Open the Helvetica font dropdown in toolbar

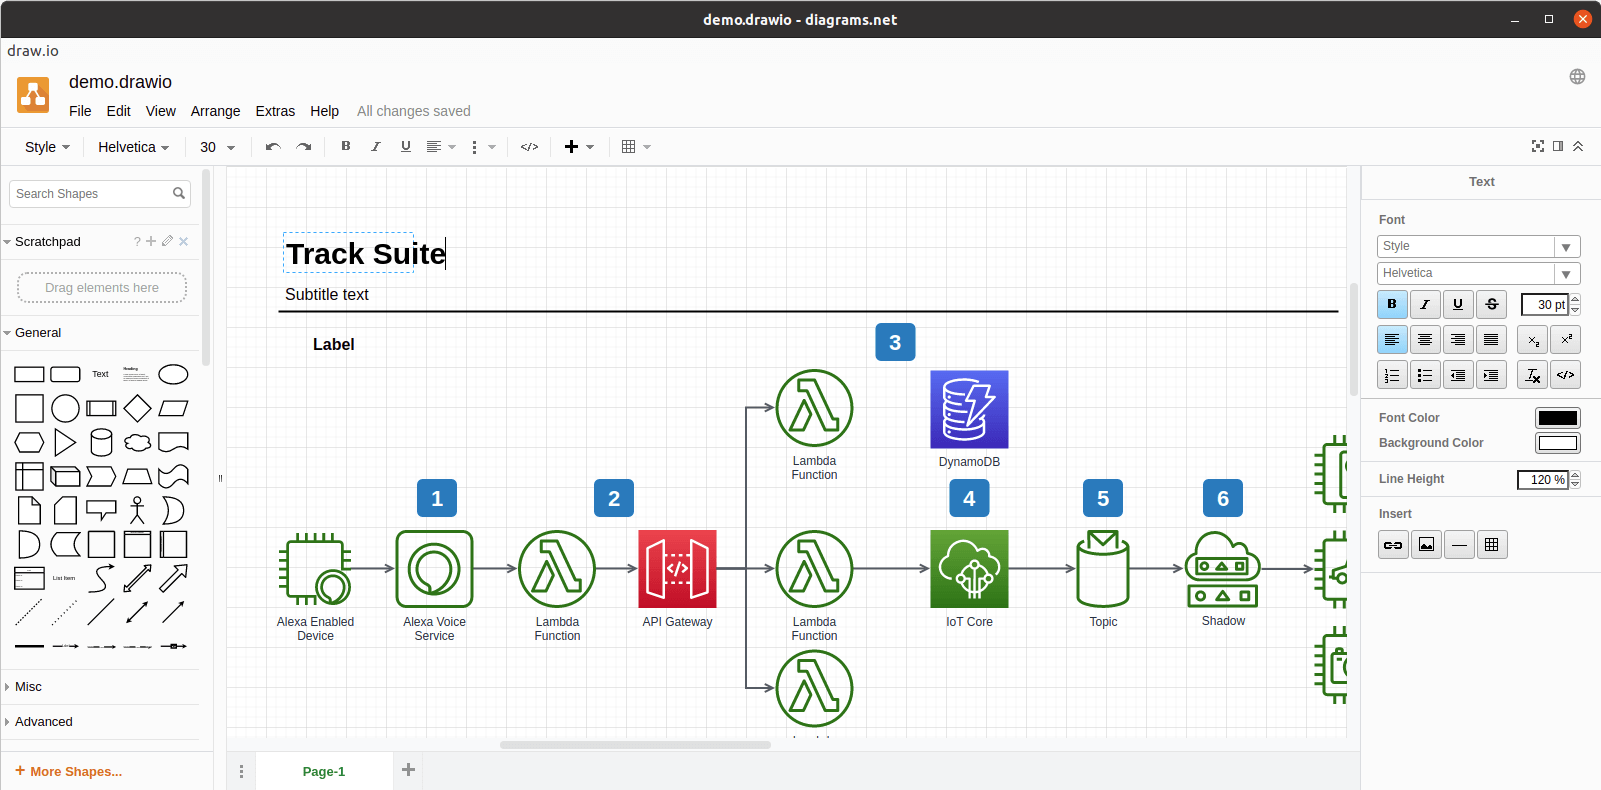(x=134, y=147)
